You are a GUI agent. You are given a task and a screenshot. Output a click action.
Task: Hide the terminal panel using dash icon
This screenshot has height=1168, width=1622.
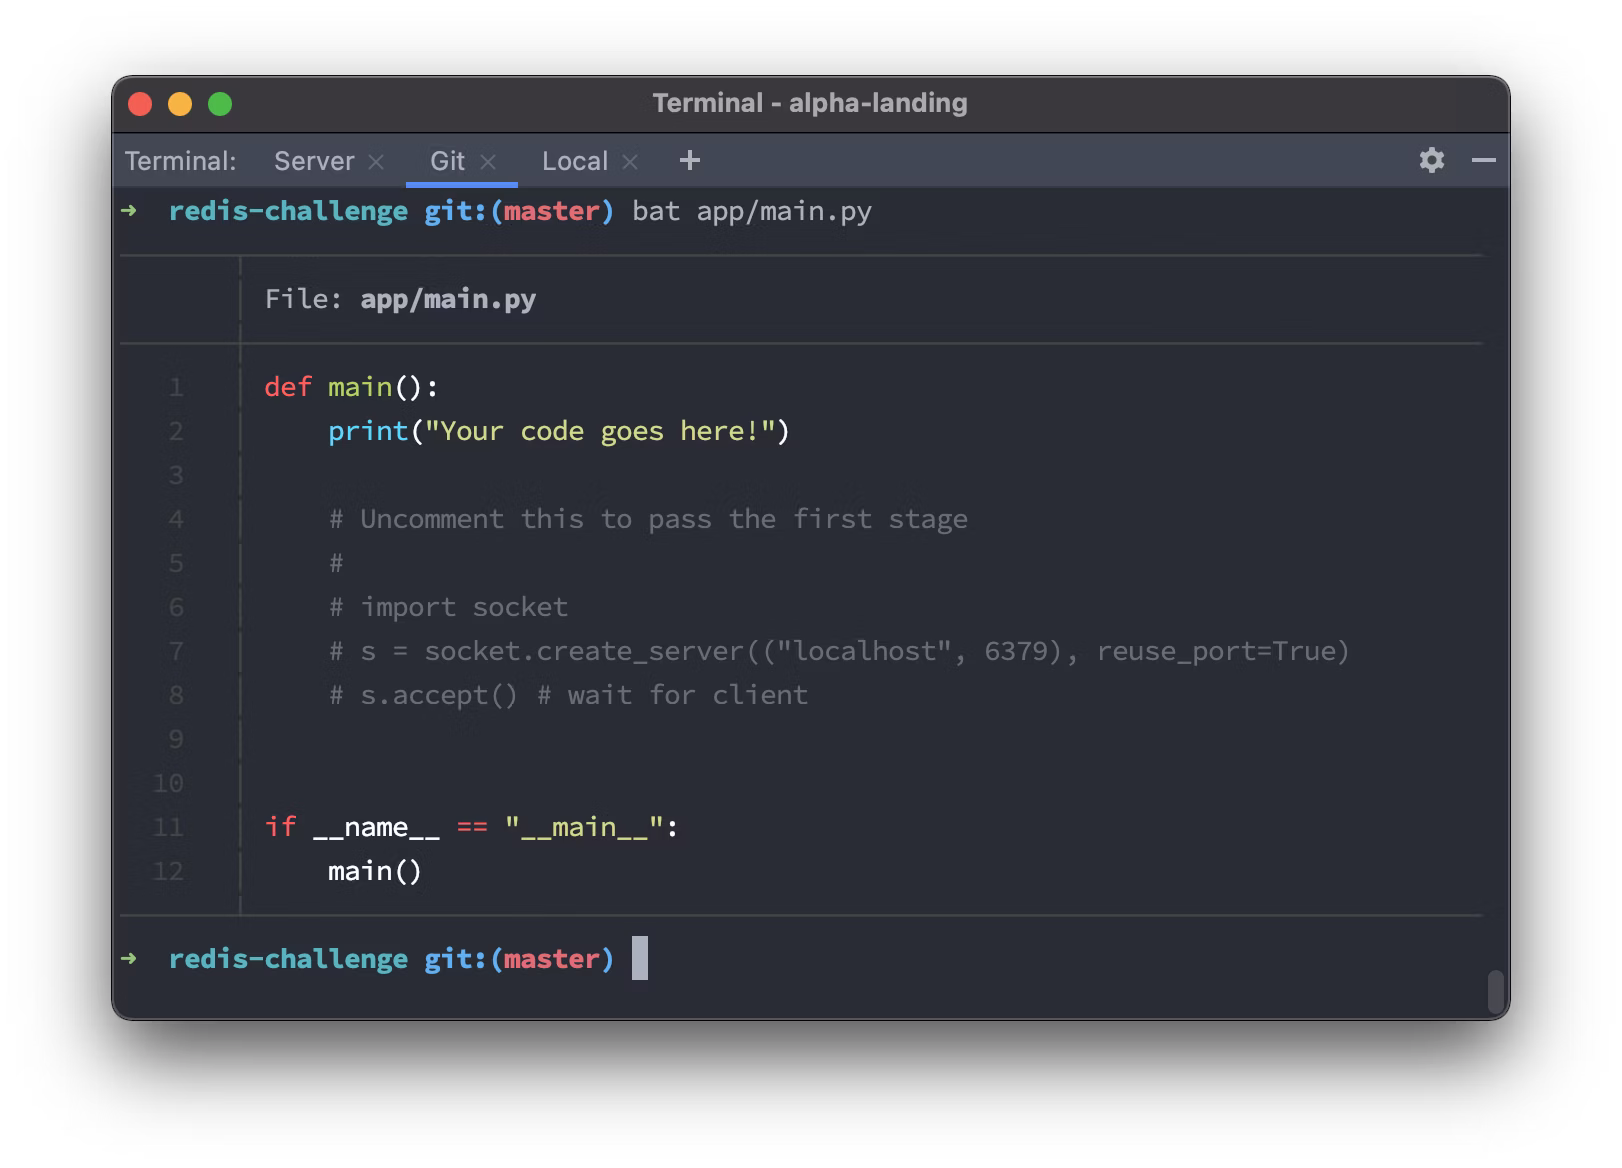click(1484, 160)
